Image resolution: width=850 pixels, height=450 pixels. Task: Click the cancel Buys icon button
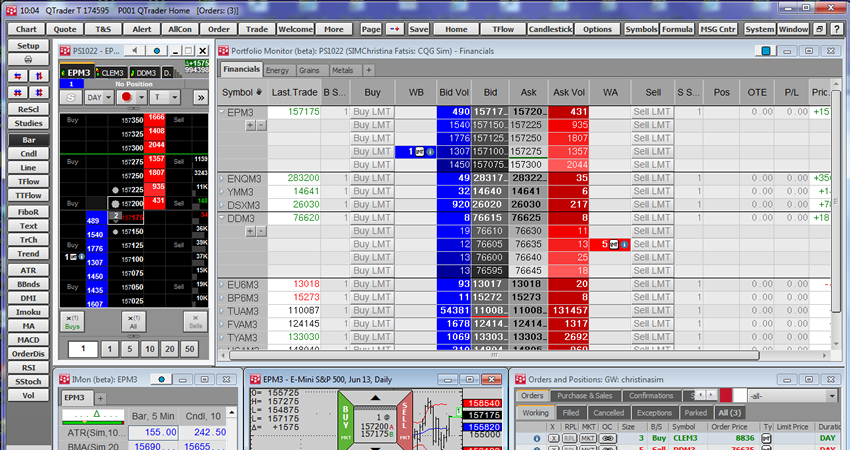72,321
